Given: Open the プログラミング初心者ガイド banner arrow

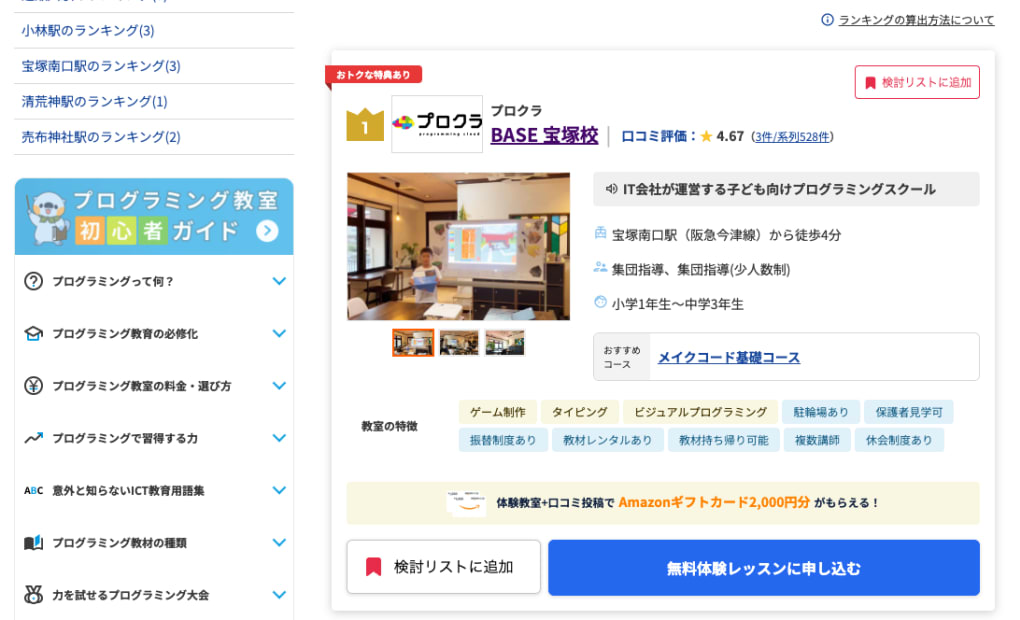Looking at the screenshot, I should point(265,227).
